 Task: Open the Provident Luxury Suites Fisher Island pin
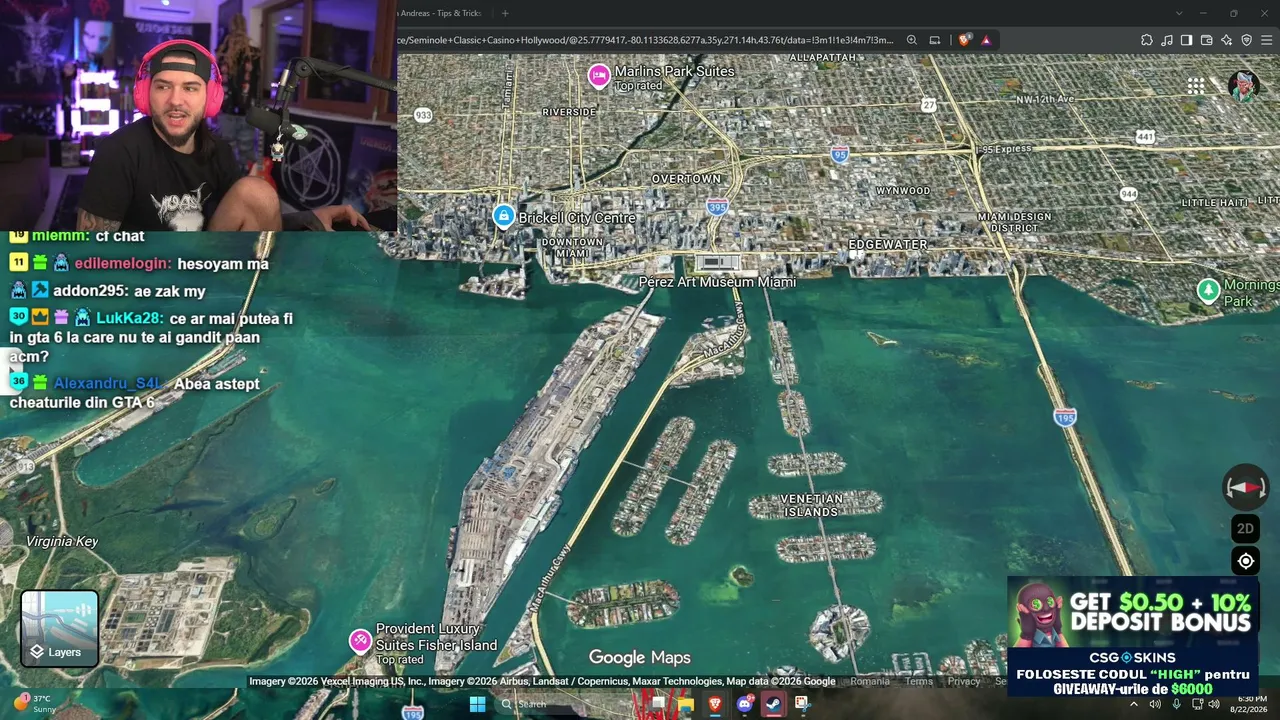point(360,640)
